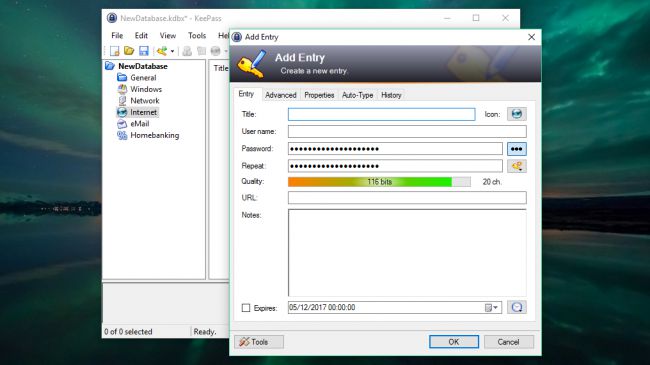650x365 pixels.
Task: Switch to the Auto-Type tab
Action: coord(357,95)
